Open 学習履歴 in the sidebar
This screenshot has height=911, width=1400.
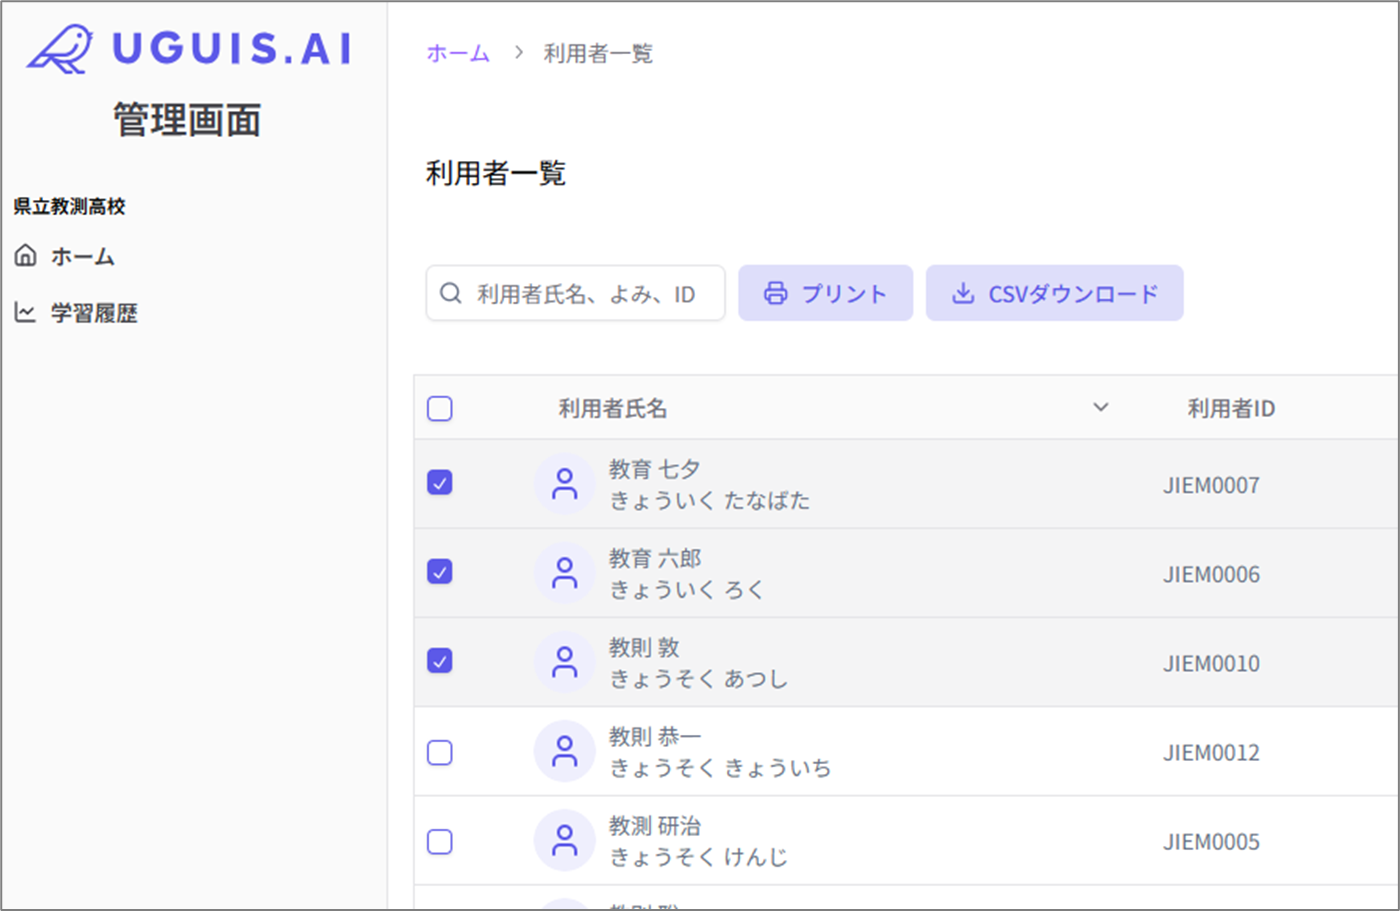93,313
